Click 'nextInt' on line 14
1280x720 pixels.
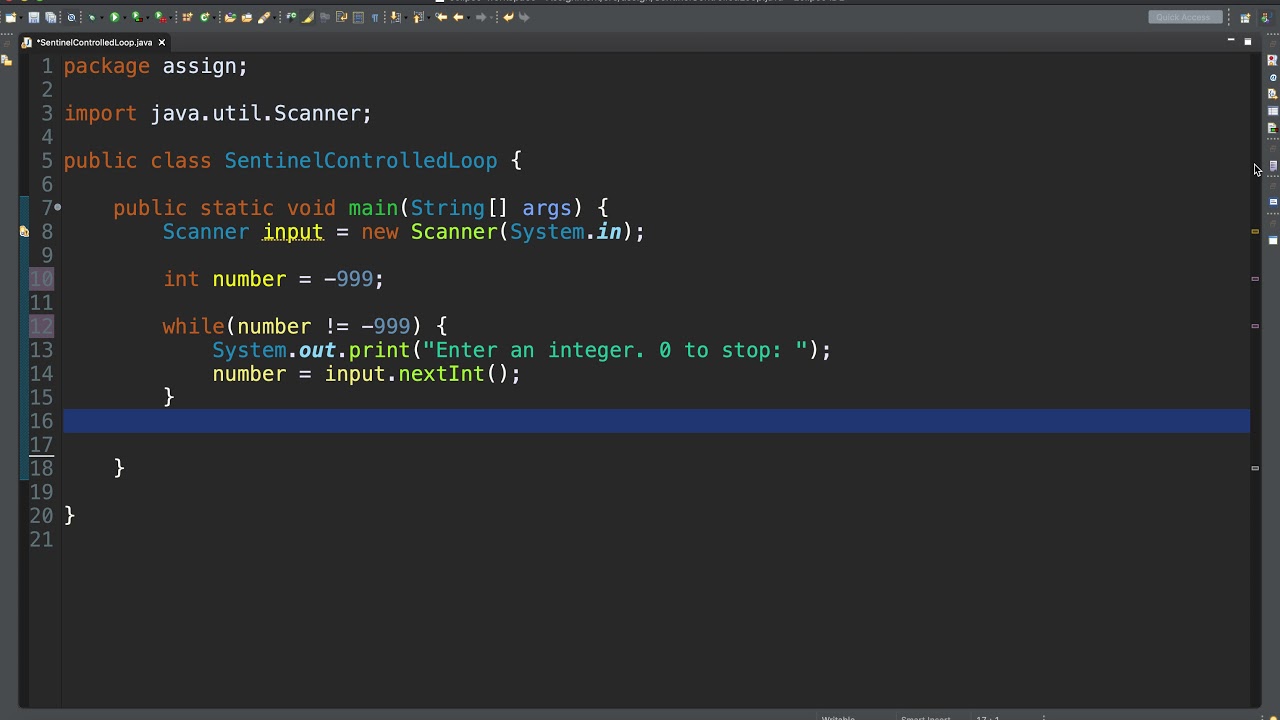tap(441, 374)
